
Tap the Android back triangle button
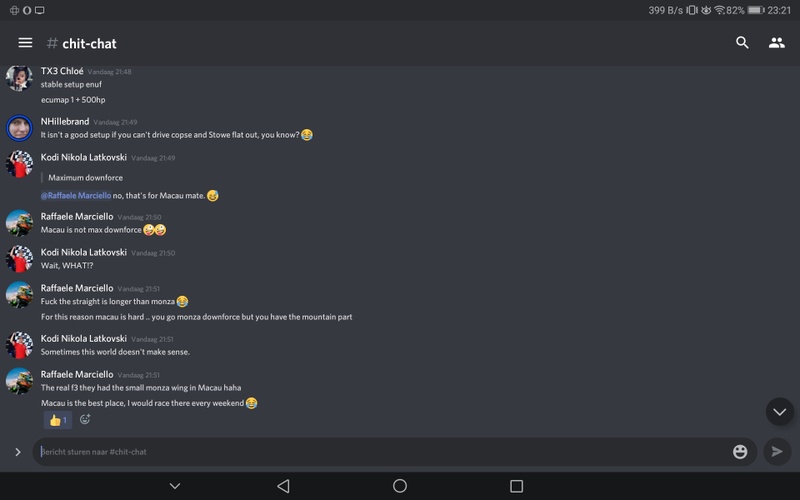click(283, 486)
